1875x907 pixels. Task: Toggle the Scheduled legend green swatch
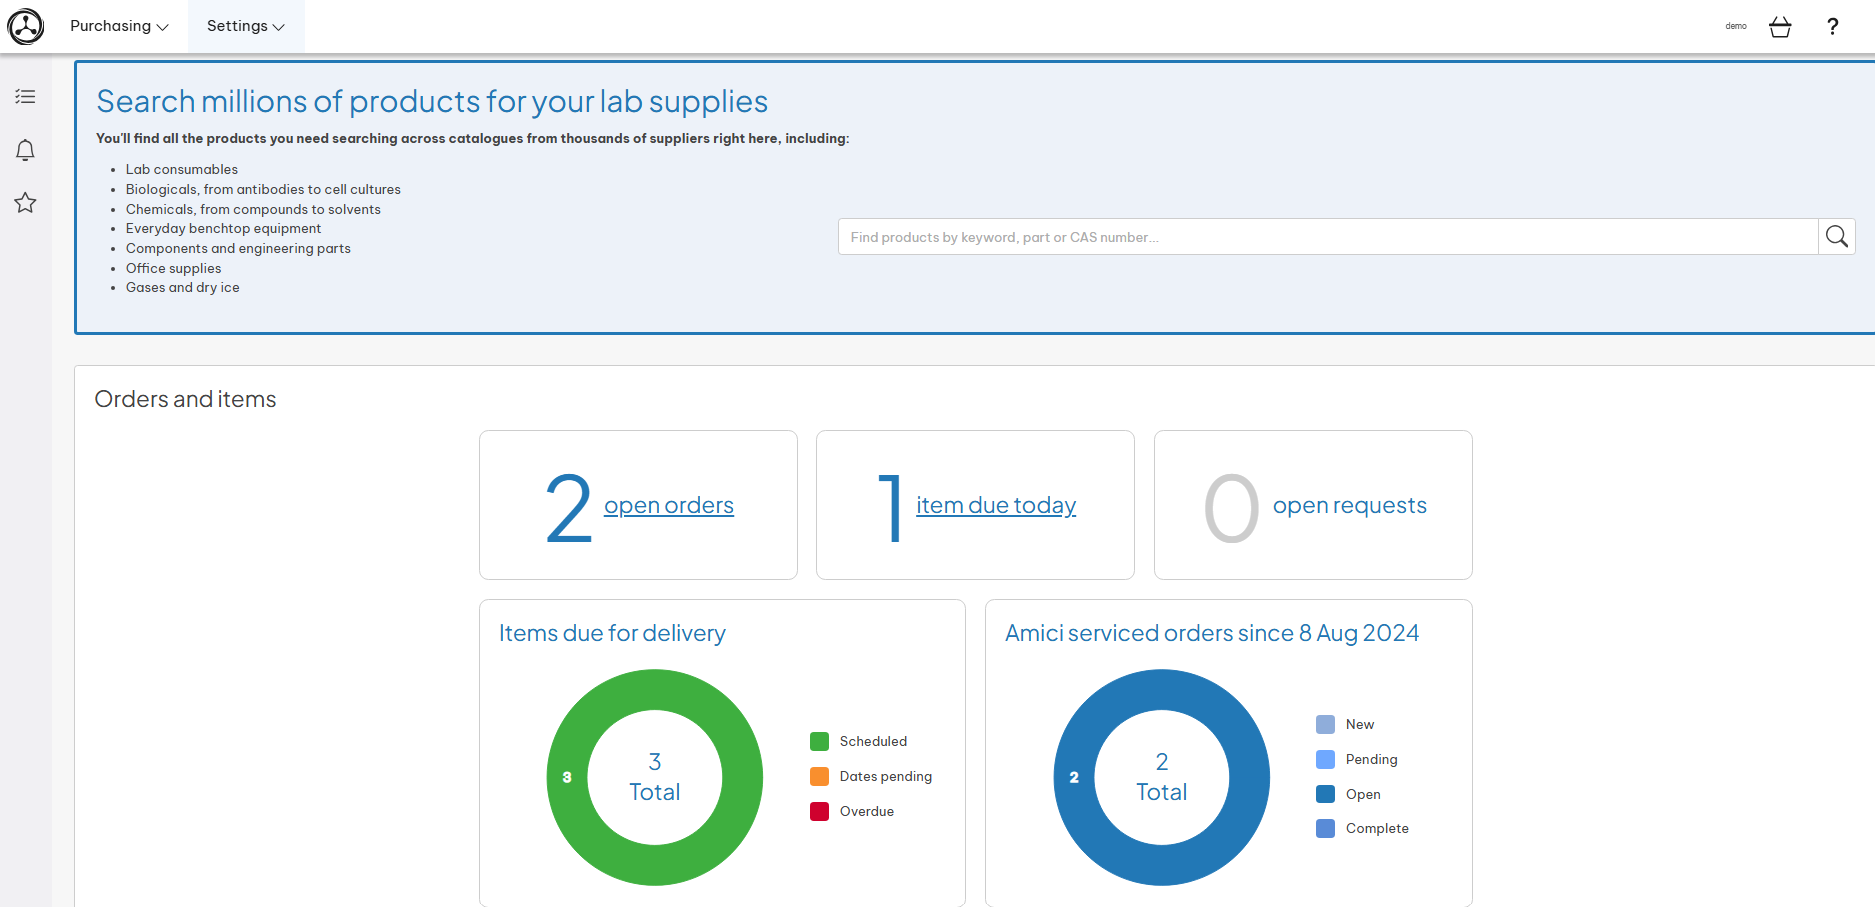819,741
